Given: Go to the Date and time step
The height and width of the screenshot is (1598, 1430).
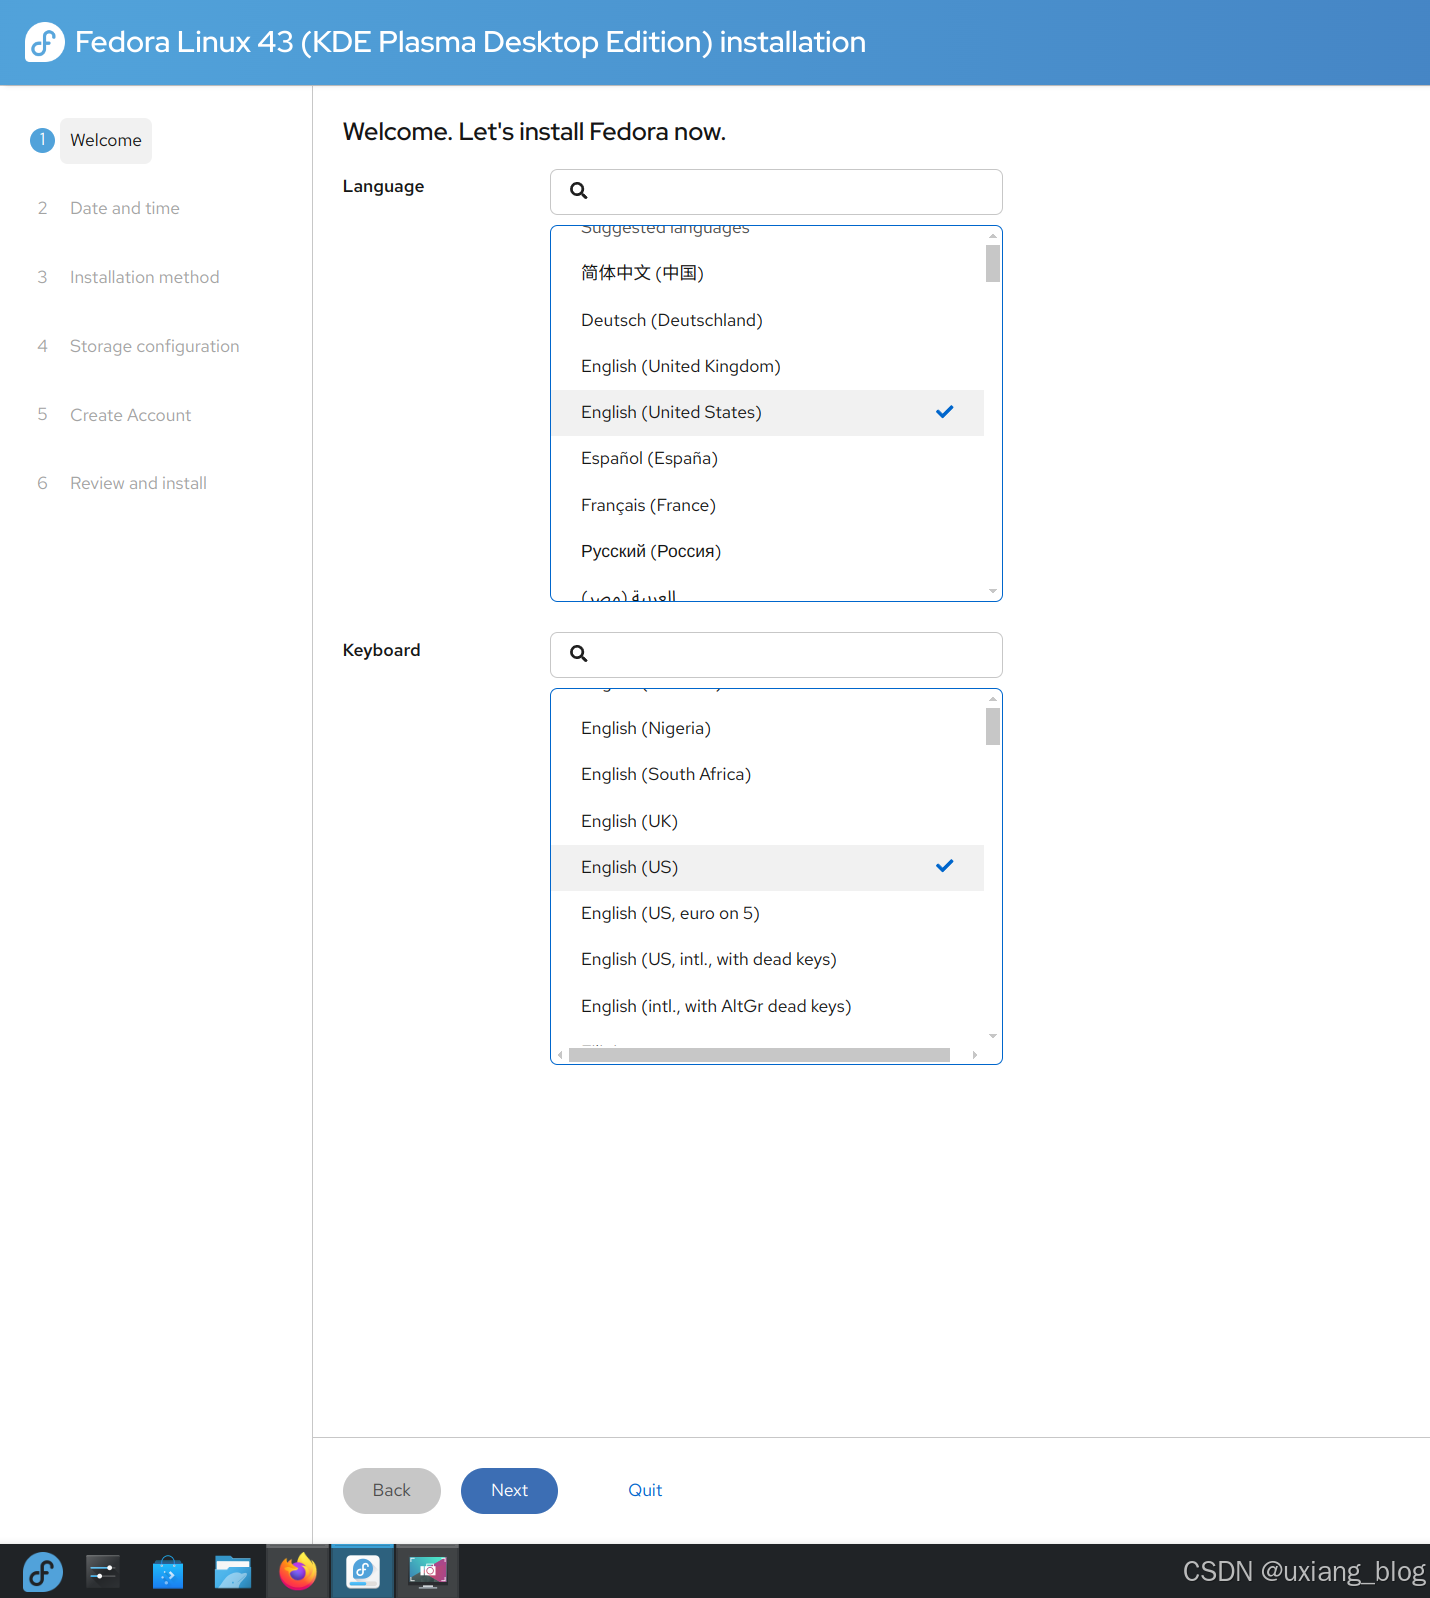Looking at the screenshot, I should (125, 208).
